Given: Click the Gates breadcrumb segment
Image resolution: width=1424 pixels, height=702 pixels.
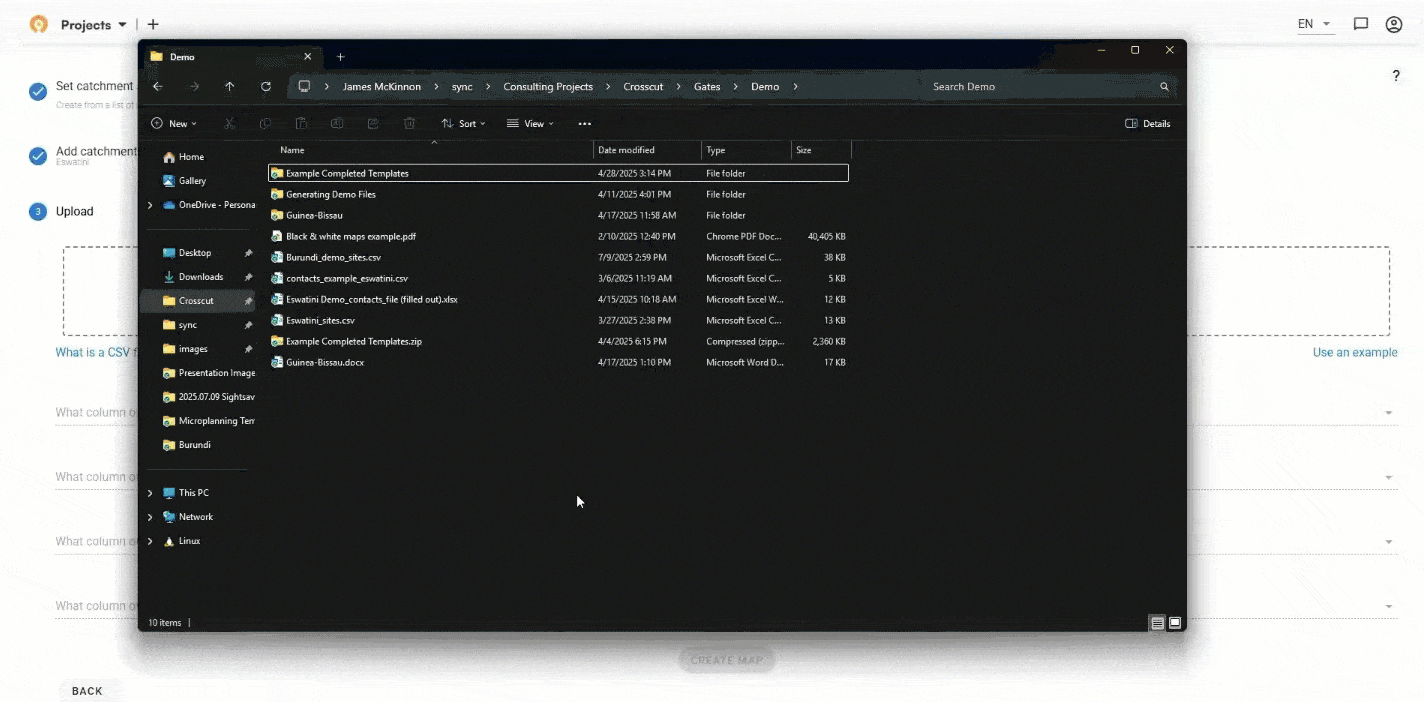Looking at the screenshot, I should click(x=707, y=87).
